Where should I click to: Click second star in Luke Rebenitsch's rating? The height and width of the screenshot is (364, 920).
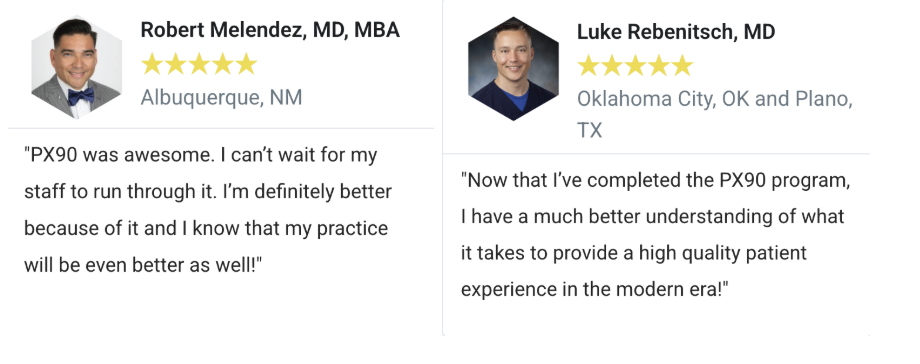pyautogui.click(x=612, y=66)
